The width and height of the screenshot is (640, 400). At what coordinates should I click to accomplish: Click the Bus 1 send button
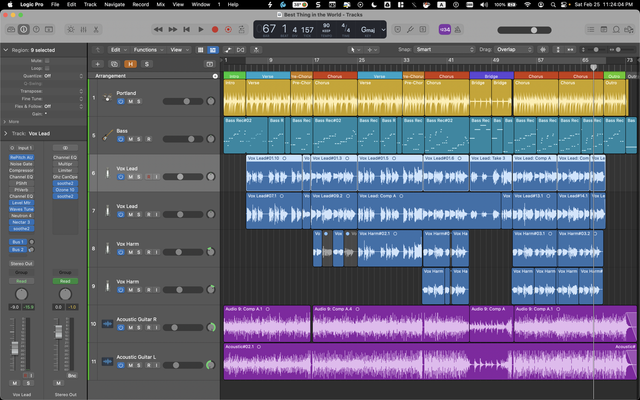[x=18, y=242]
